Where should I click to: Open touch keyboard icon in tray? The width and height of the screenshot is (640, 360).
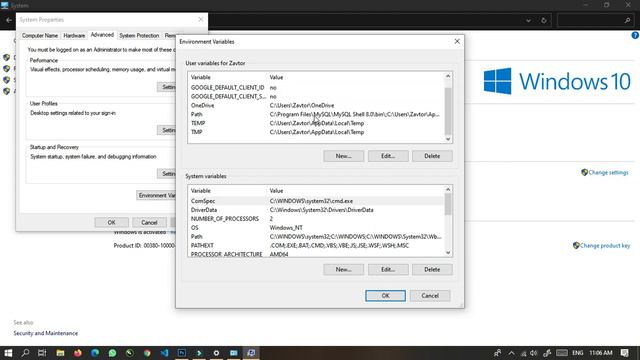pos(562,353)
